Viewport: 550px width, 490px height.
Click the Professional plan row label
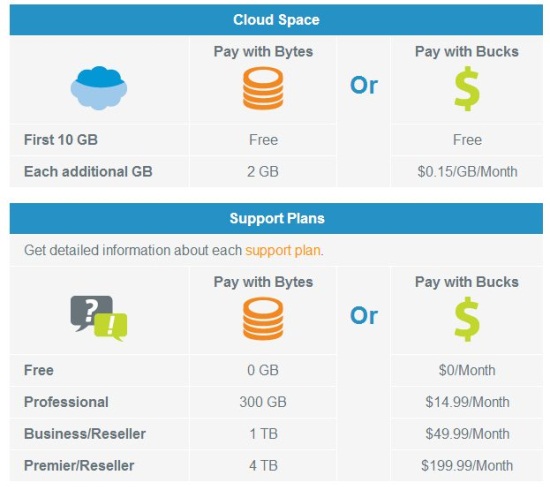(x=66, y=402)
